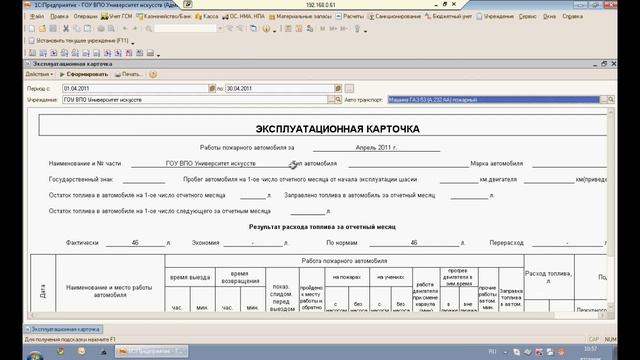
Task: Click ellipsis select button of Учреждение field
Action: [331, 100]
